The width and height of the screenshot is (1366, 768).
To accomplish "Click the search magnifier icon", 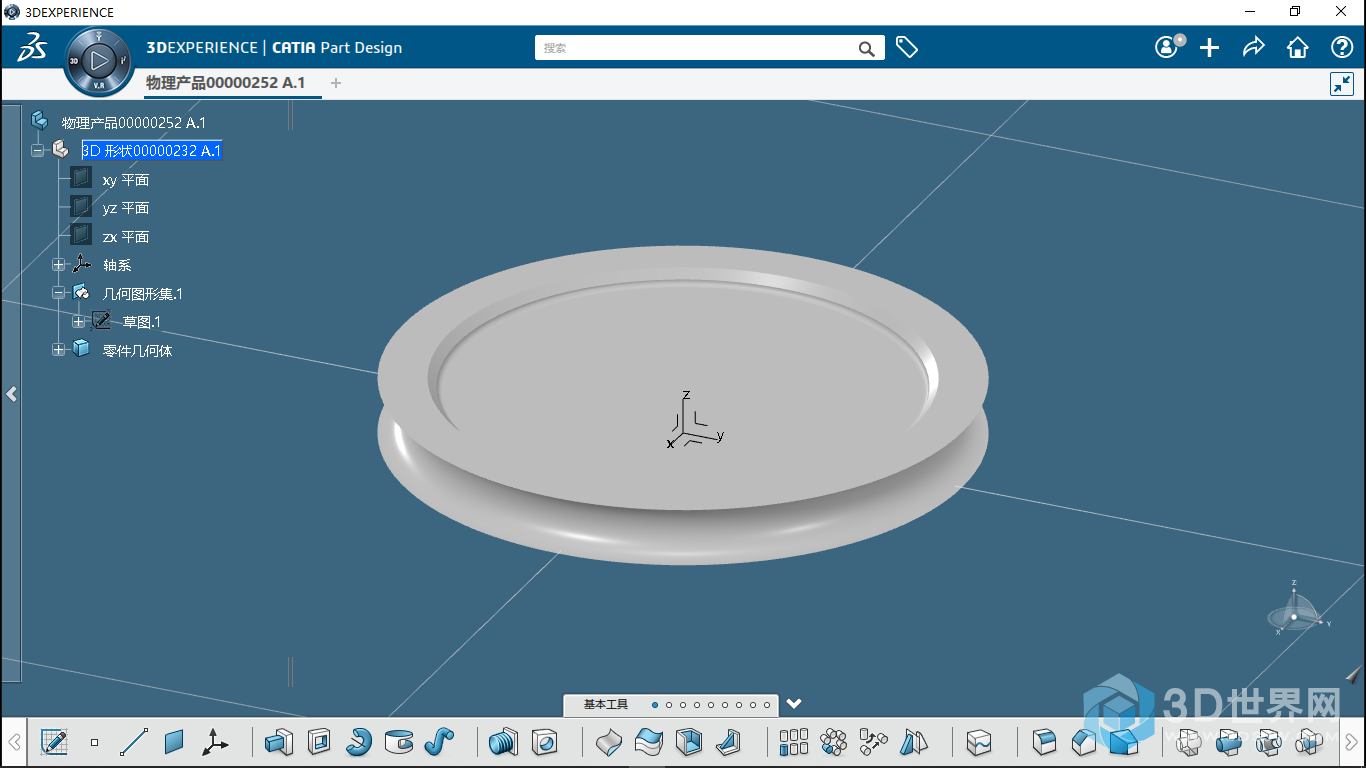I will (x=867, y=48).
